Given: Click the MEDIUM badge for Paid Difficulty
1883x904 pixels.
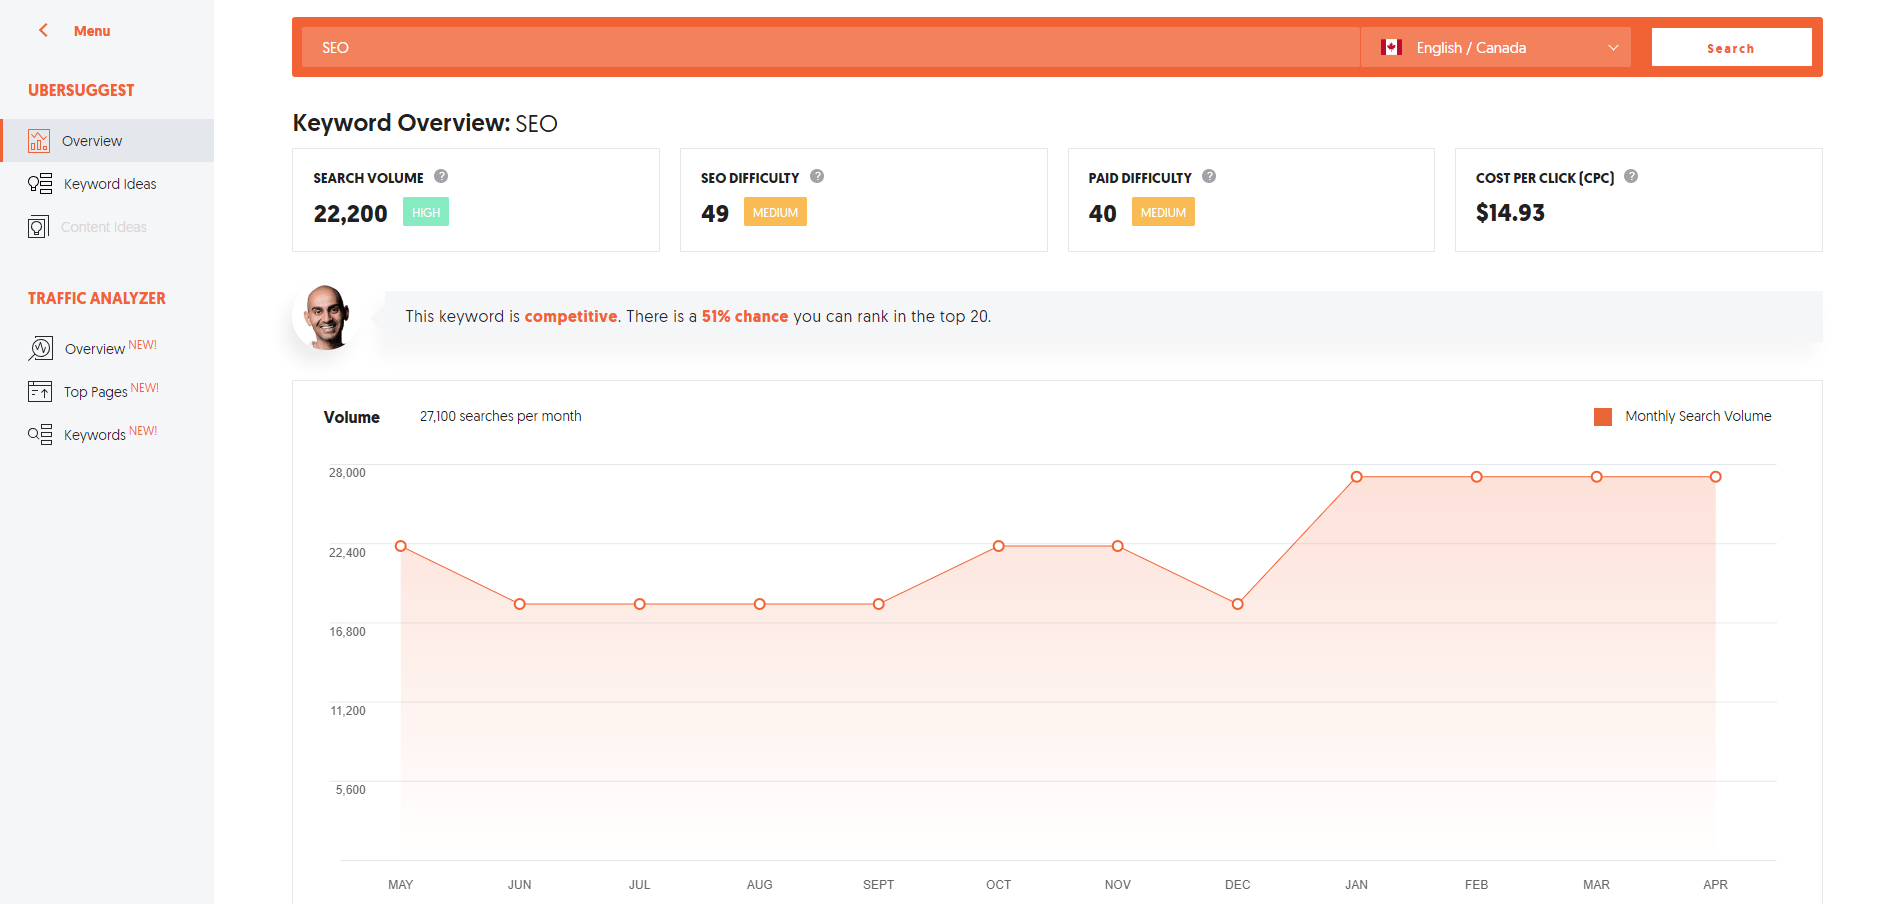Looking at the screenshot, I should click(1163, 212).
